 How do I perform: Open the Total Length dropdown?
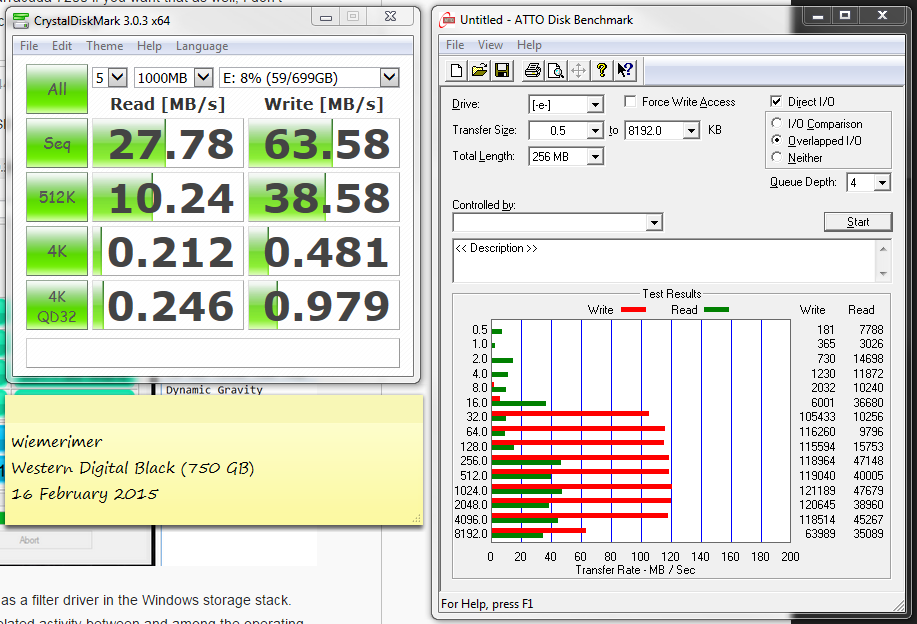(x=595, y=156)
